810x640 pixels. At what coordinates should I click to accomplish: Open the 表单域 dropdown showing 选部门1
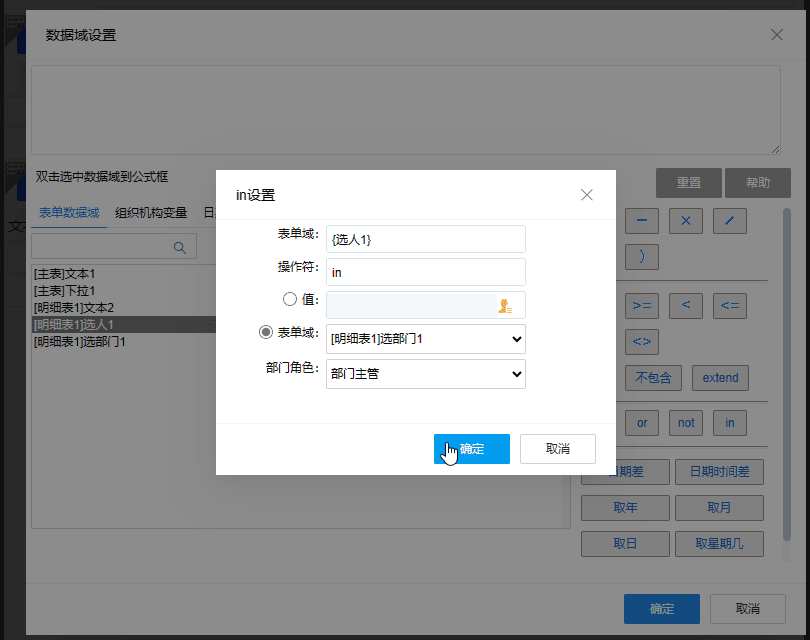pos(426,339)
